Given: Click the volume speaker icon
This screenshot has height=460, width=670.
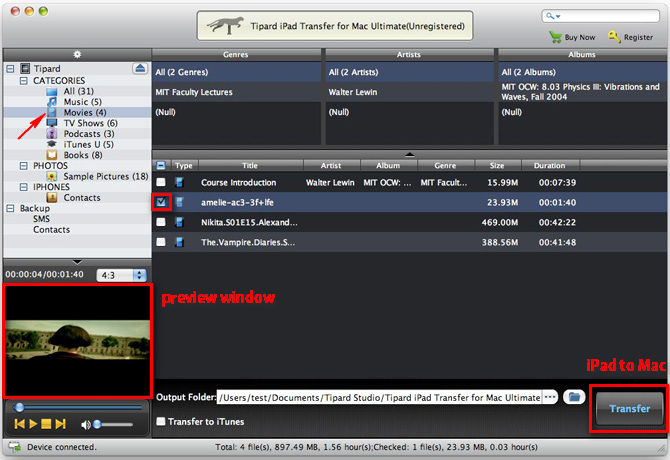Looking at the screenshot, I should [x=85, y=424].
